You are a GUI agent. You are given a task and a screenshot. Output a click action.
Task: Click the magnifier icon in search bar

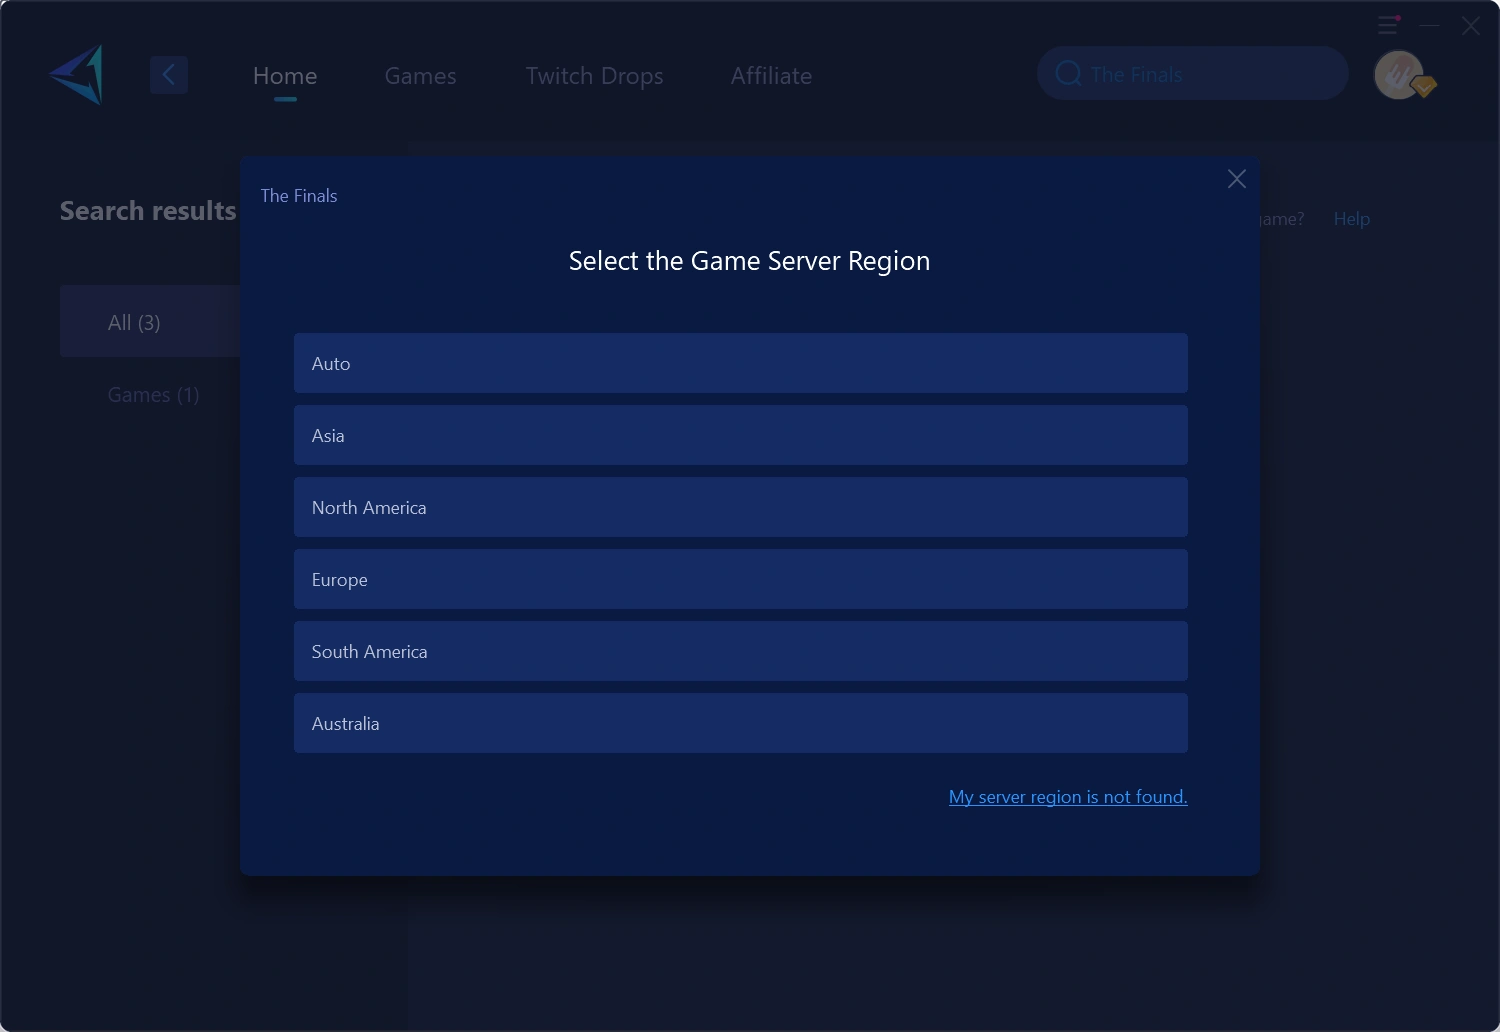pyautogui.click(x=1068, y=73)
